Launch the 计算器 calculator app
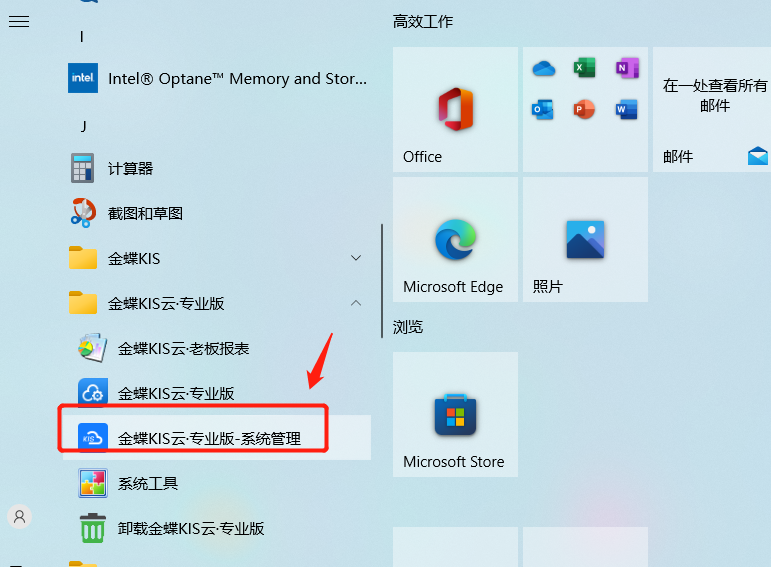Image resolution: width=771 pixels, height=567 pixels. pyautogui.click(x=217, y=169)
